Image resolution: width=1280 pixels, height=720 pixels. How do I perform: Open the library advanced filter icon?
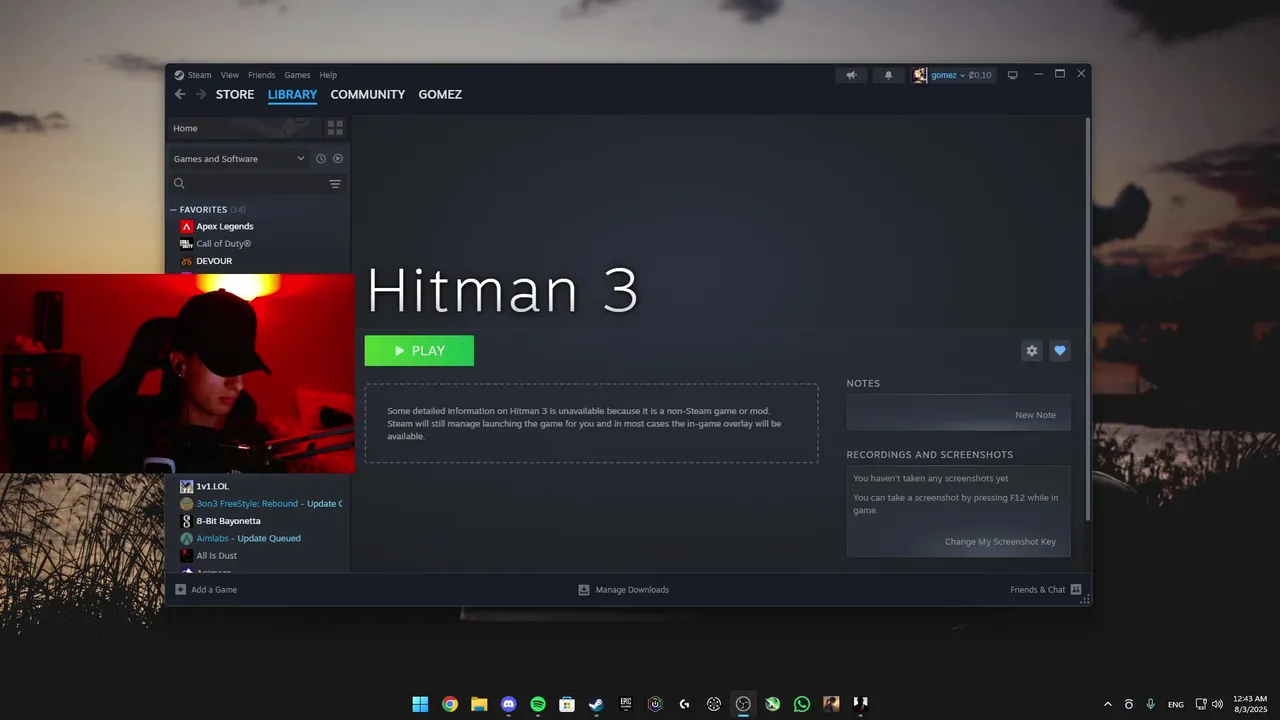pyautogui.click(x=335, y=184)
